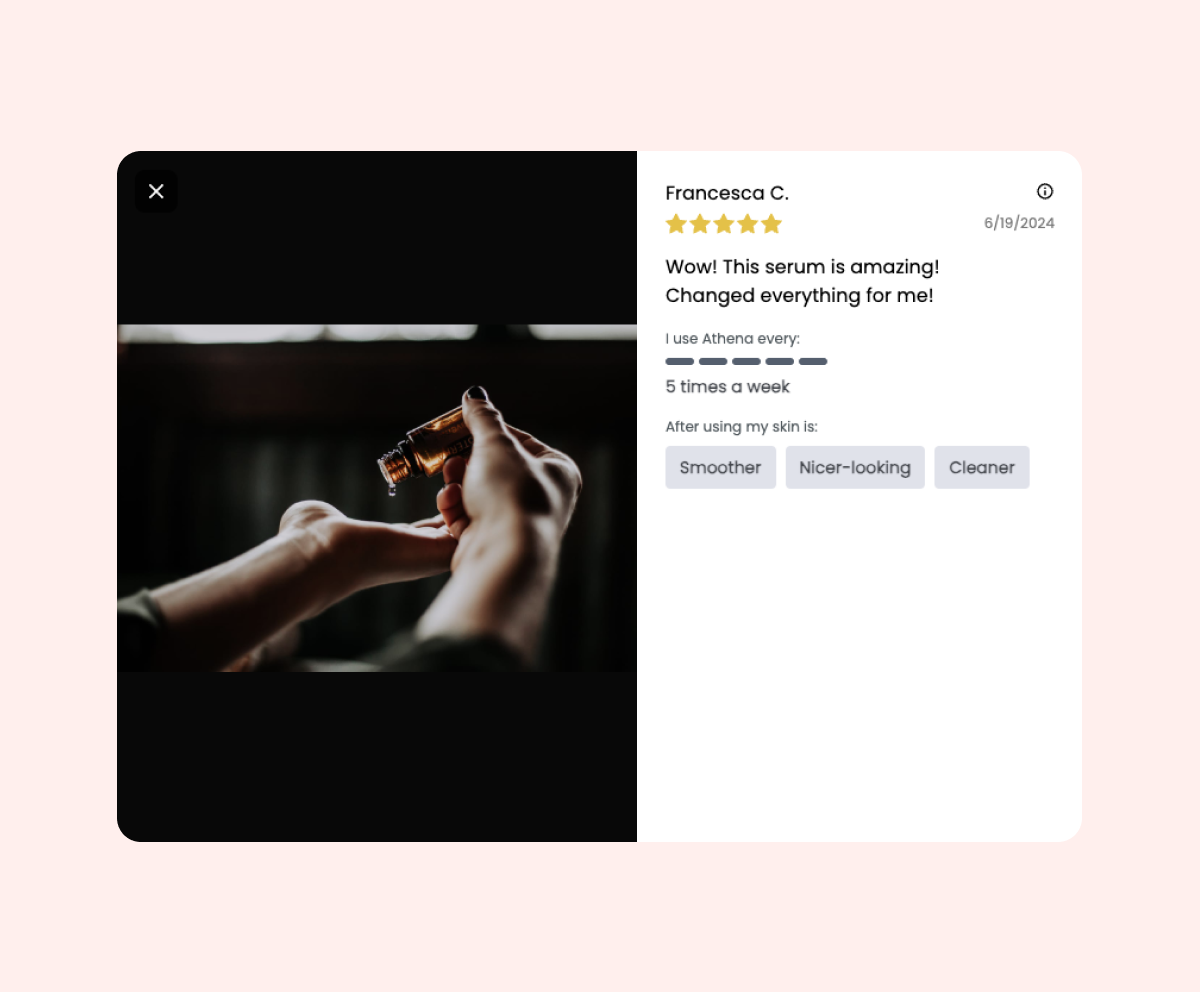Click the second rating star
Image resolution: width=1200 pixels, height=992 pixels.
[700, 224]
